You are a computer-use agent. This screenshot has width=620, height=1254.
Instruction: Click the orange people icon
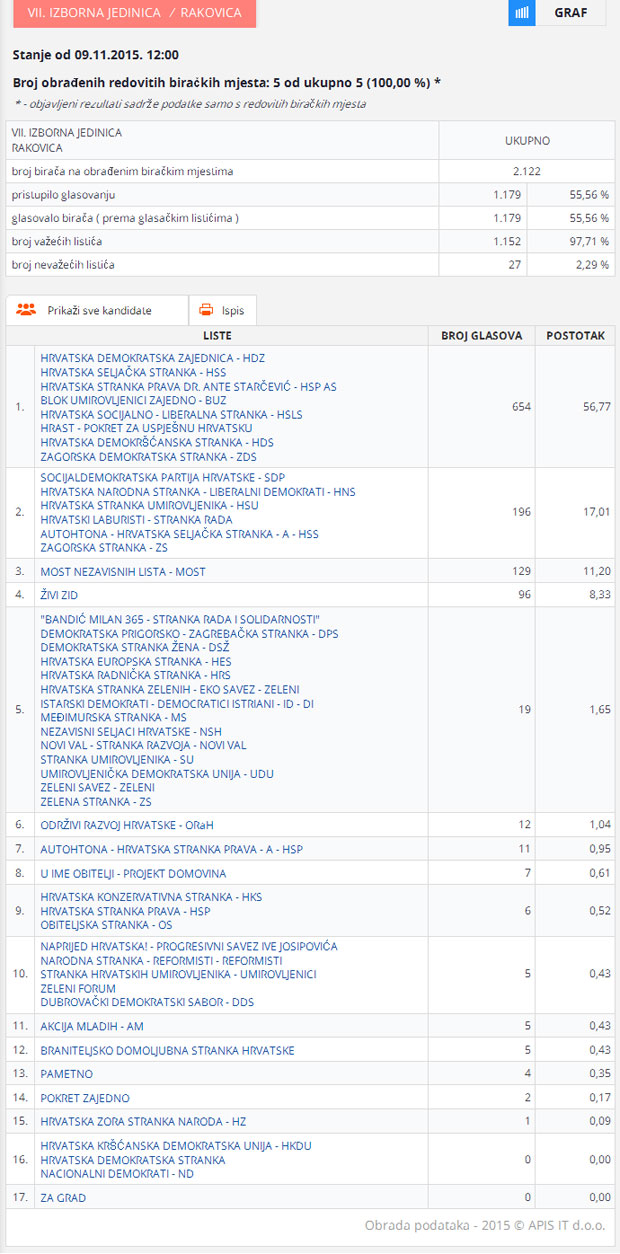[26, 310]
